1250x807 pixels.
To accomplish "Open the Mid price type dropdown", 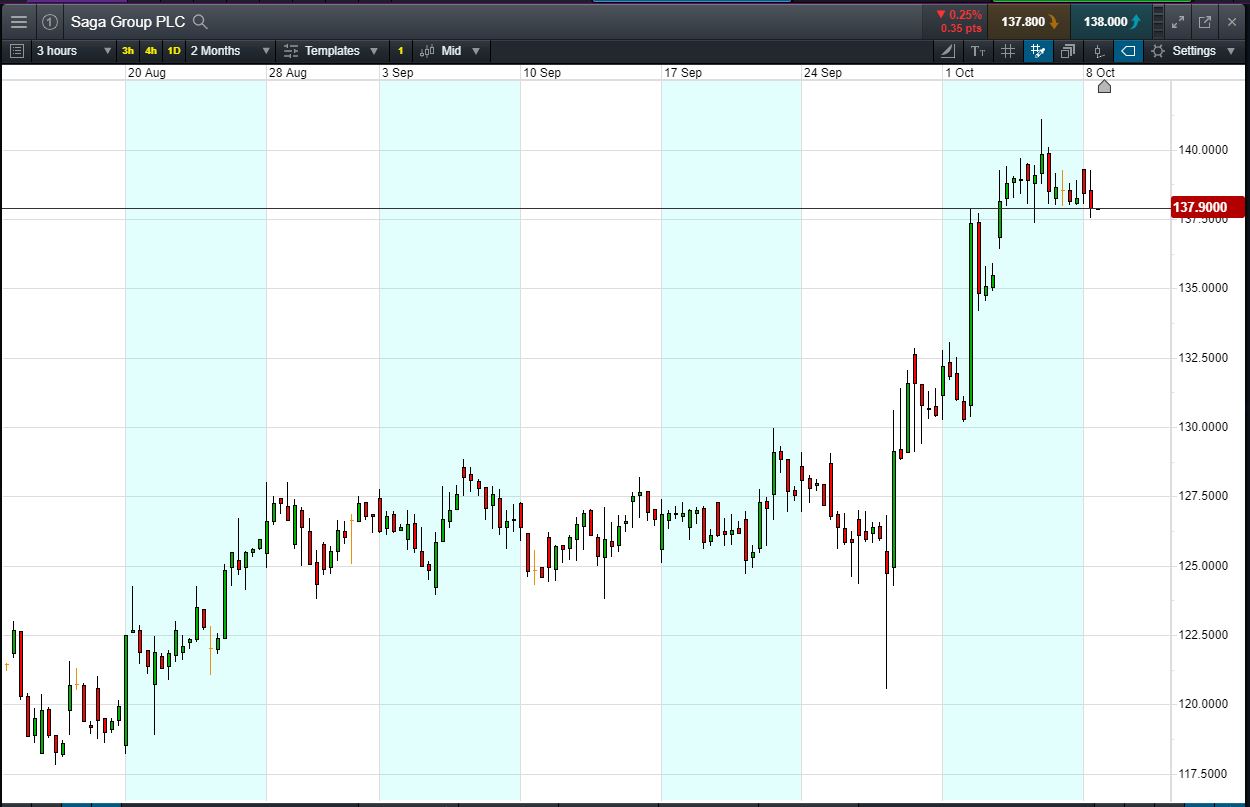I will pyautogui.click(x=451, y=50).
